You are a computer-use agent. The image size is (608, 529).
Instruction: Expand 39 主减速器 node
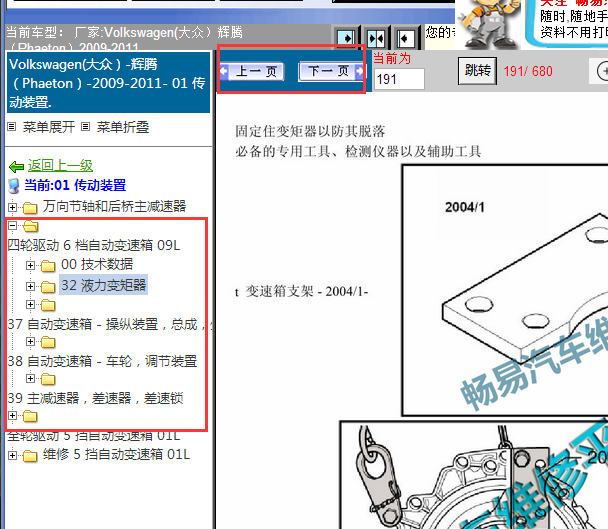tap(30, 378)
